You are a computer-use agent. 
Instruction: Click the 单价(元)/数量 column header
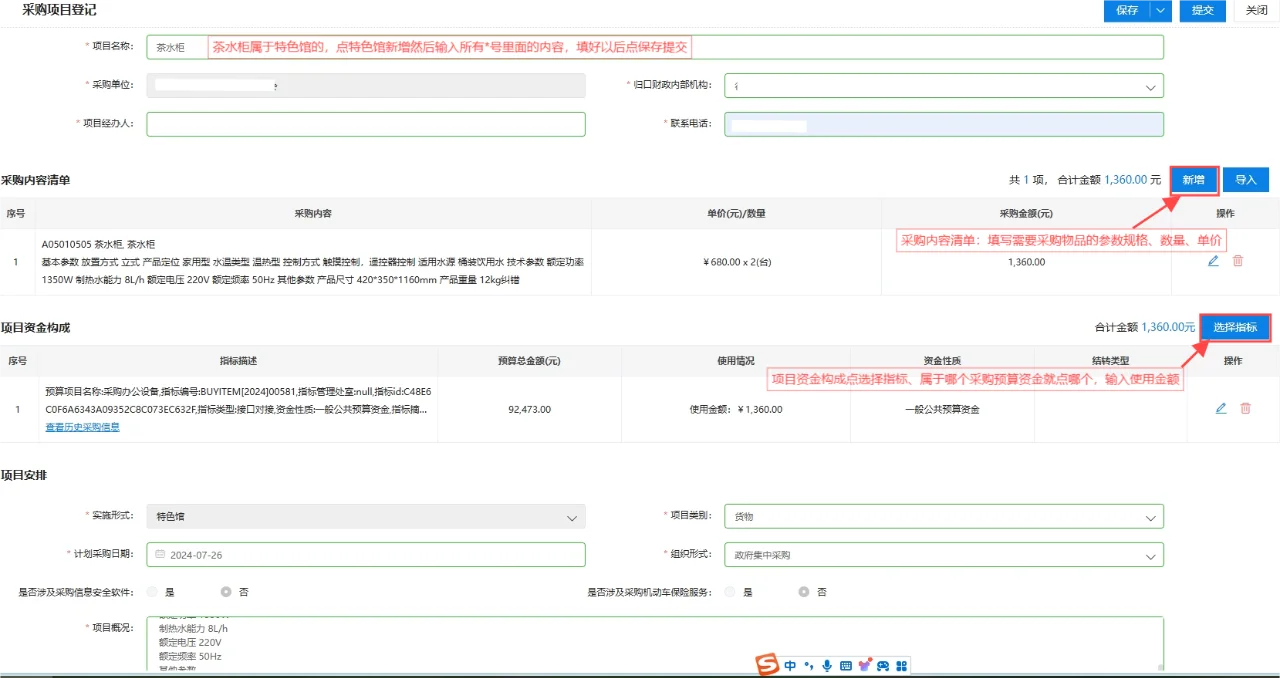[x=737, y=214]
